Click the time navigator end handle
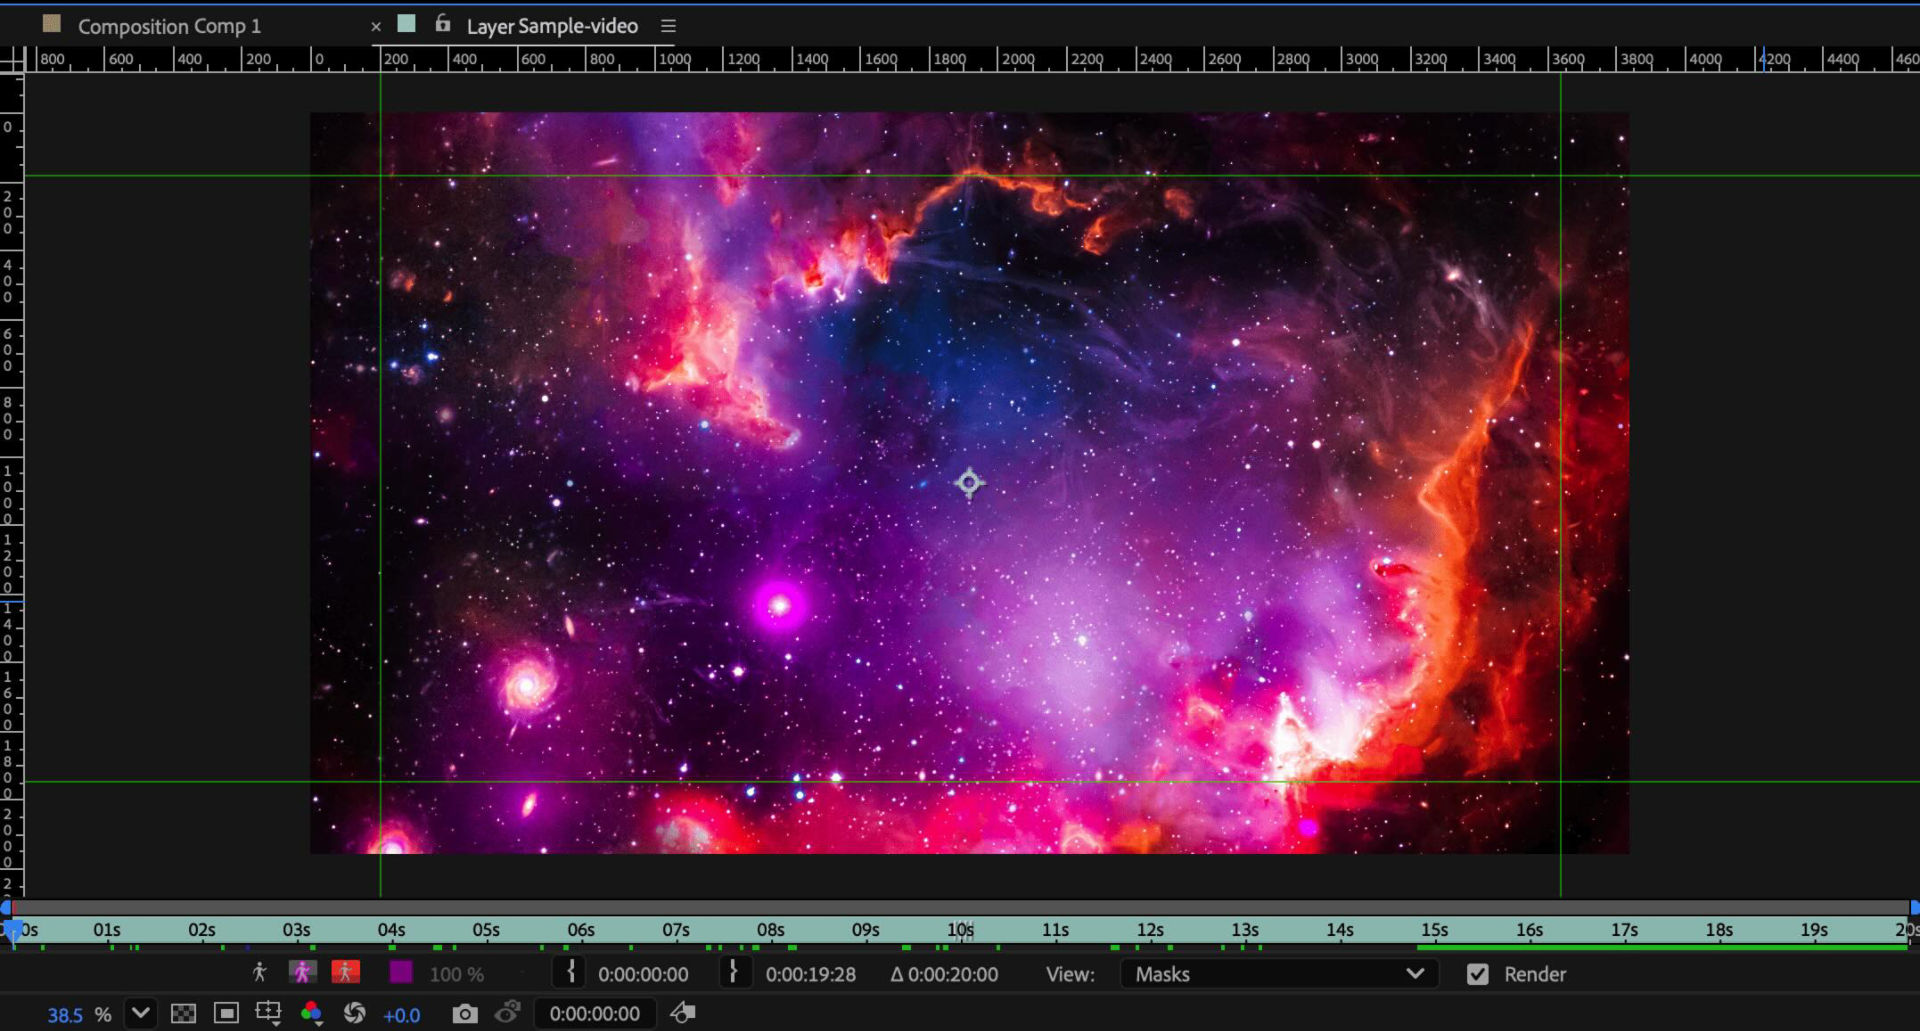Screen dimensions: 1920x1031 point(1914,907)
